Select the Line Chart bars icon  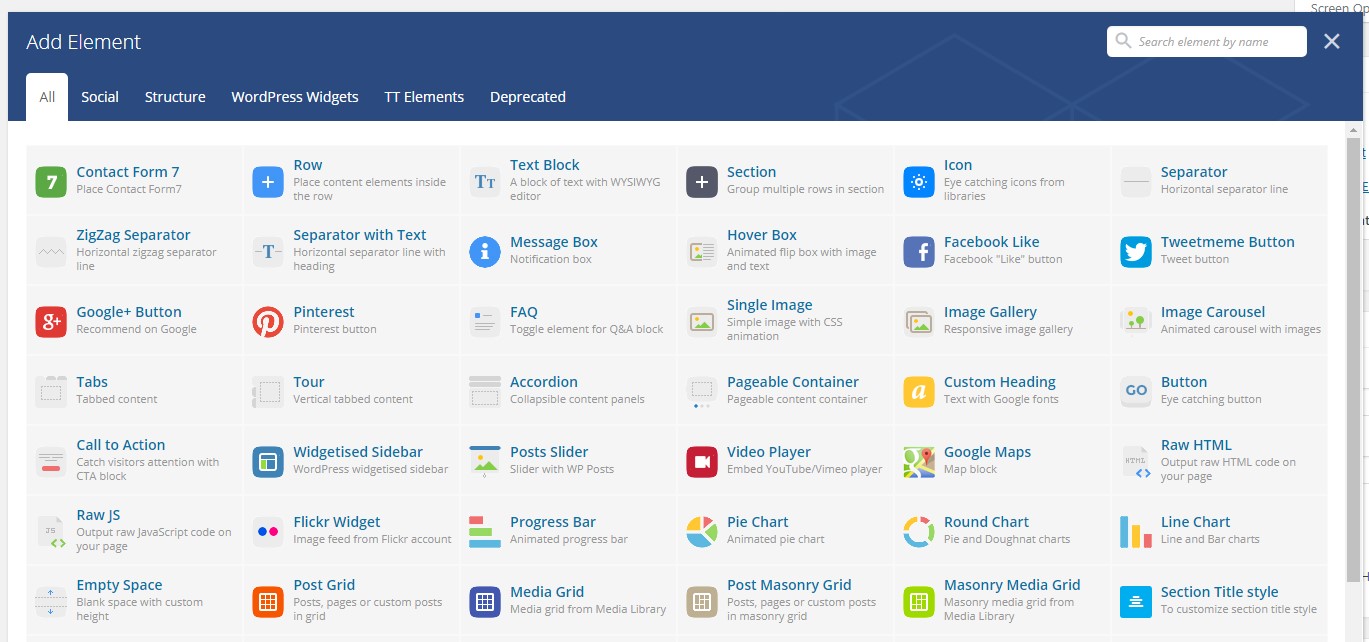[1136, 532]
